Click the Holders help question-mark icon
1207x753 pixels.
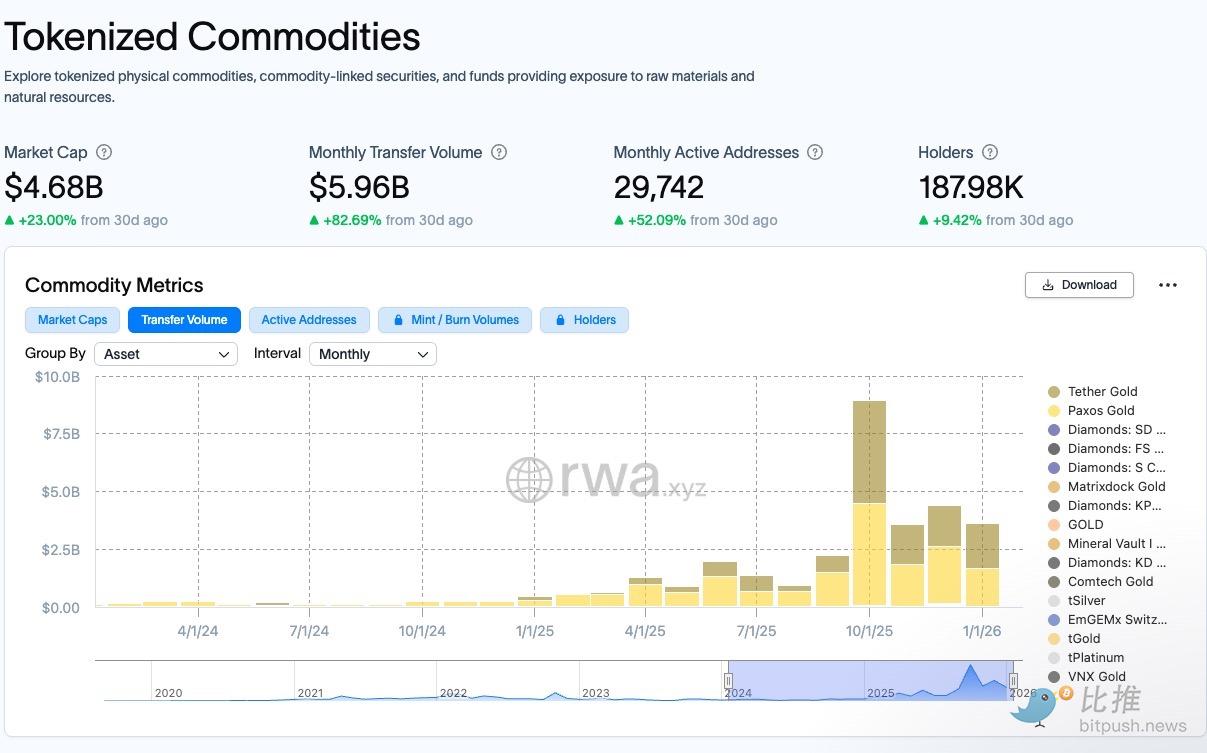click(x=990, y=153)
